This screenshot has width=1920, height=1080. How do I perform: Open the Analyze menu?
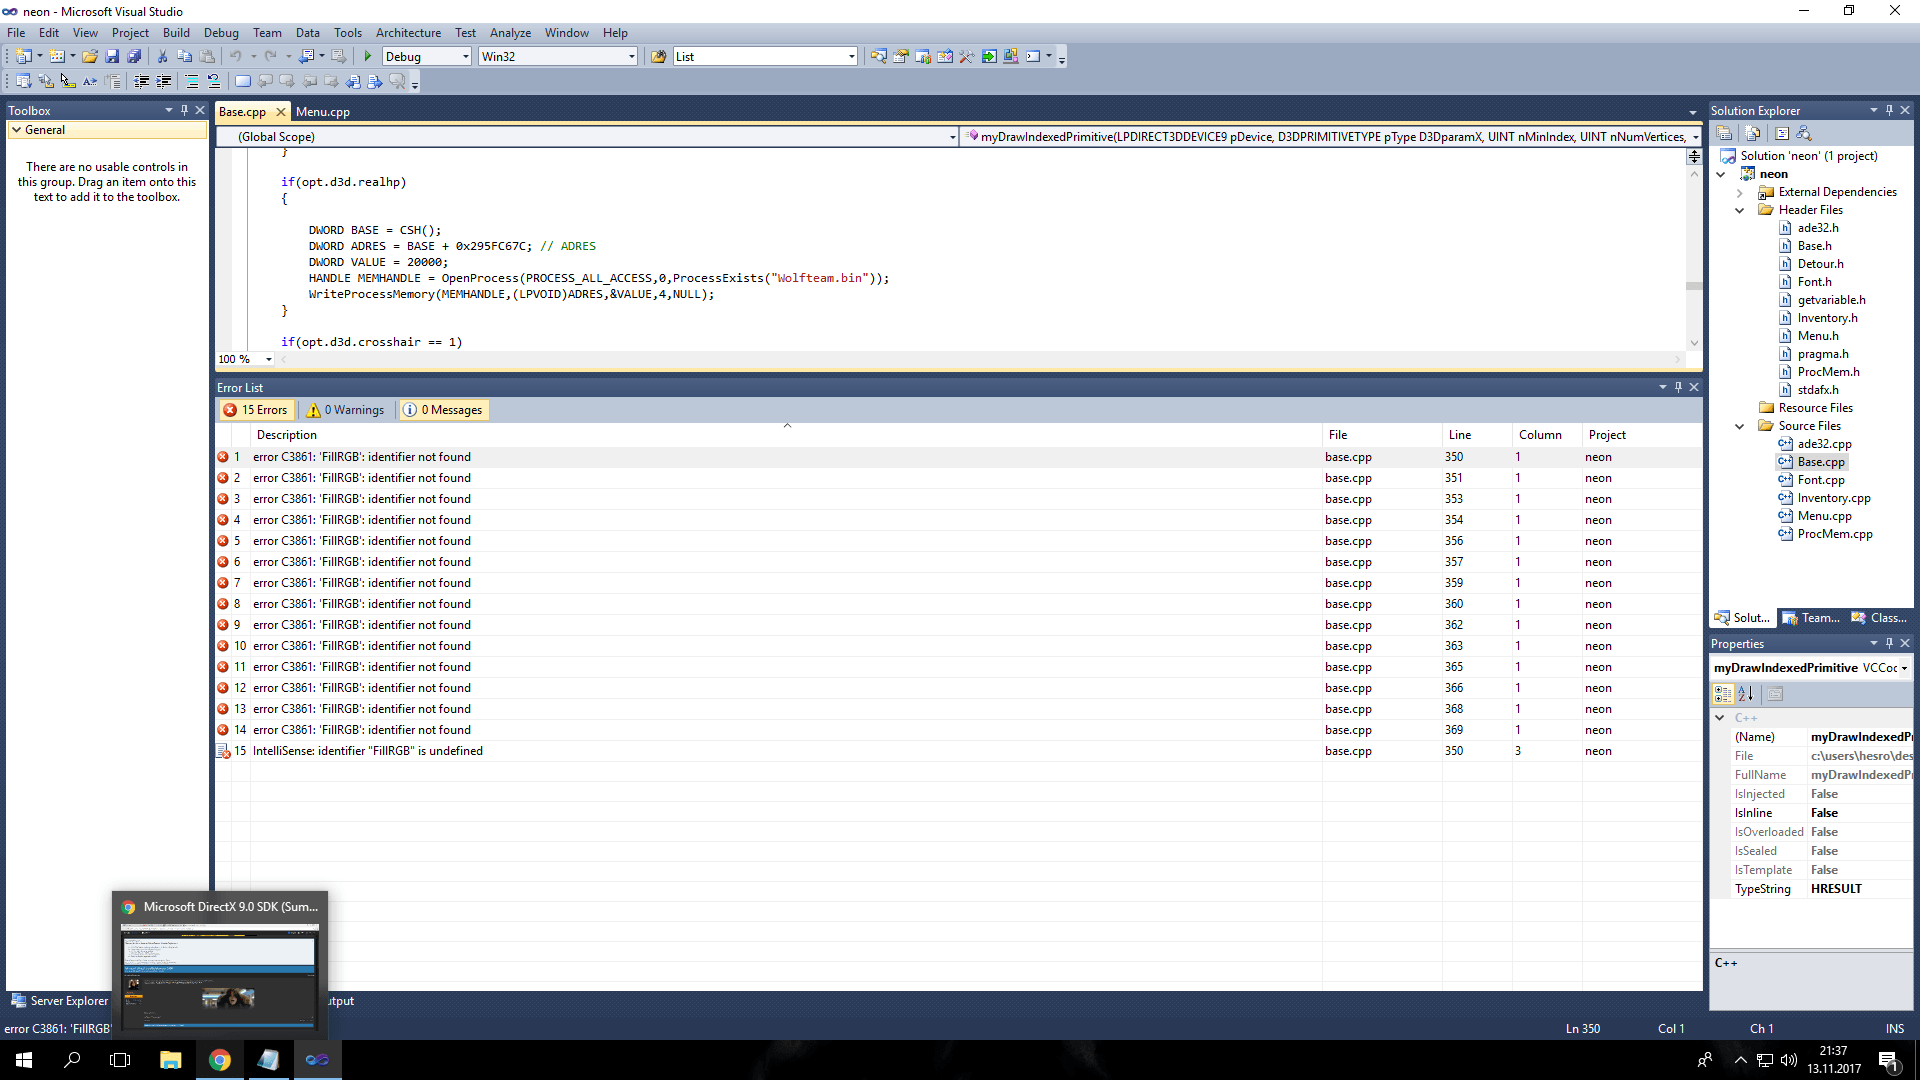click(510, 33)
